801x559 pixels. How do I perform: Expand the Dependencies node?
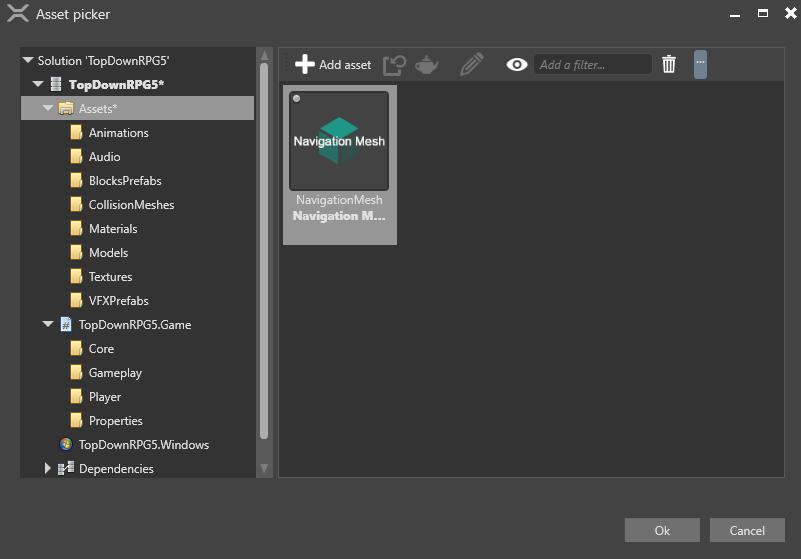(47, 468)
